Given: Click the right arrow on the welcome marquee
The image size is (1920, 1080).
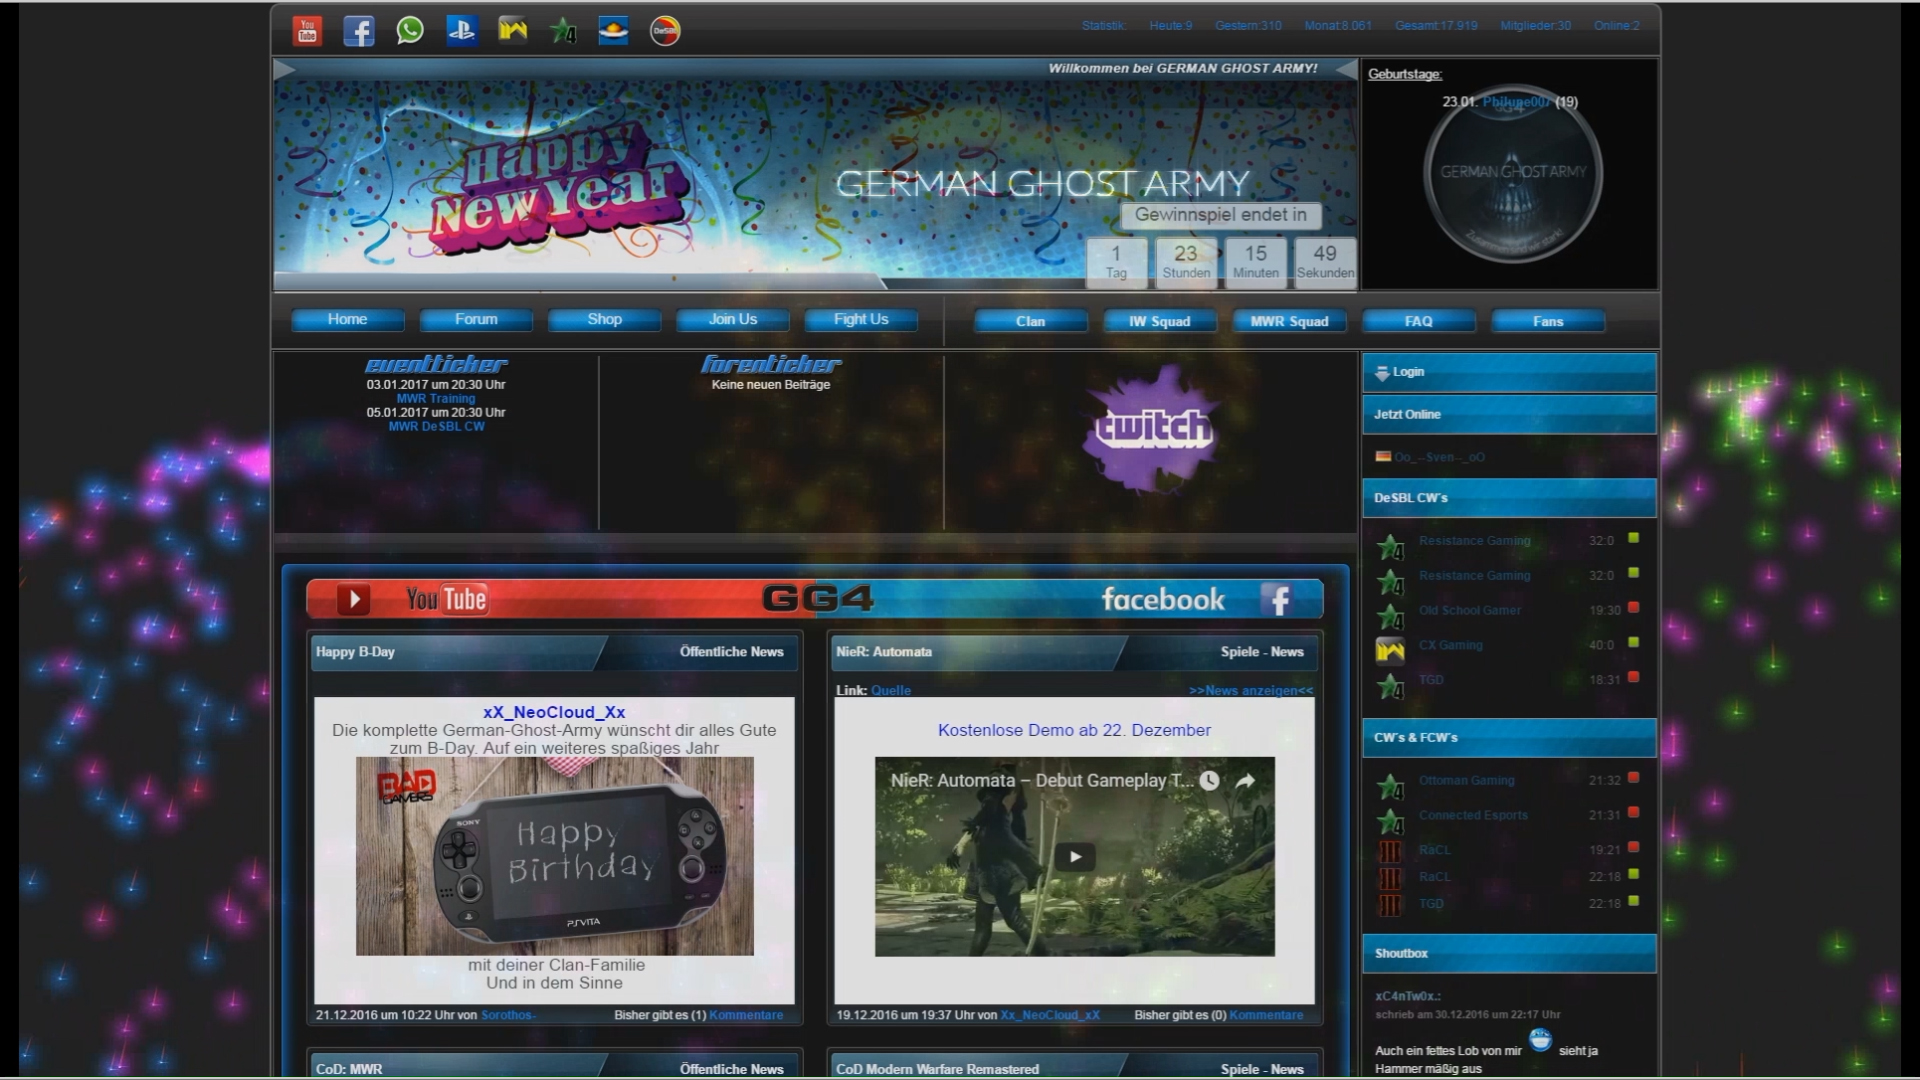Looking at the screenshot, I should click(x=1346, y=69).
